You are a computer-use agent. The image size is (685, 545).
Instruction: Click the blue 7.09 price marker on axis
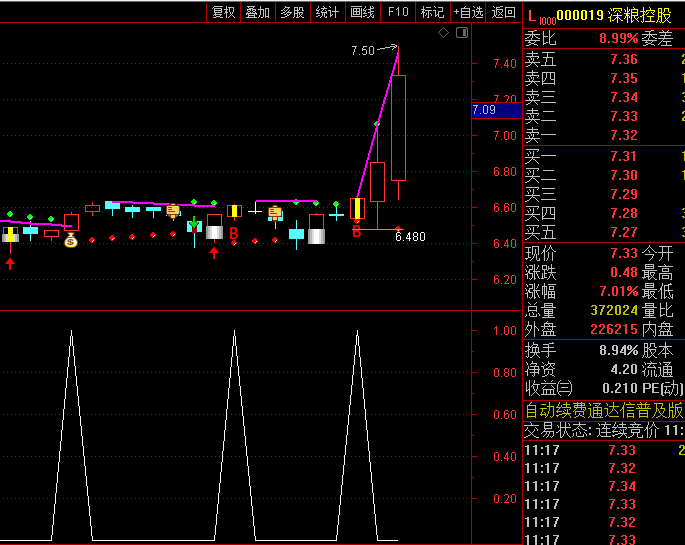[x=496, y=110]
